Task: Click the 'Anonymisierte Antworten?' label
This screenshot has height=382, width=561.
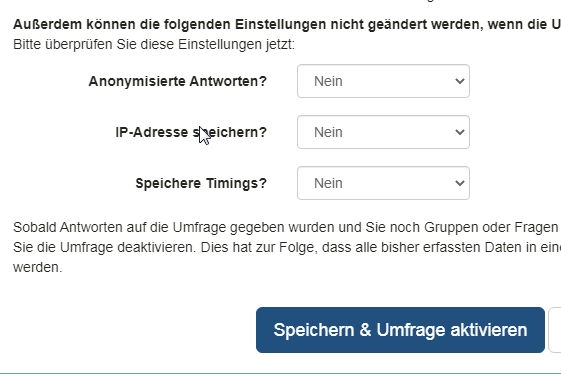Action: [178, 81]
